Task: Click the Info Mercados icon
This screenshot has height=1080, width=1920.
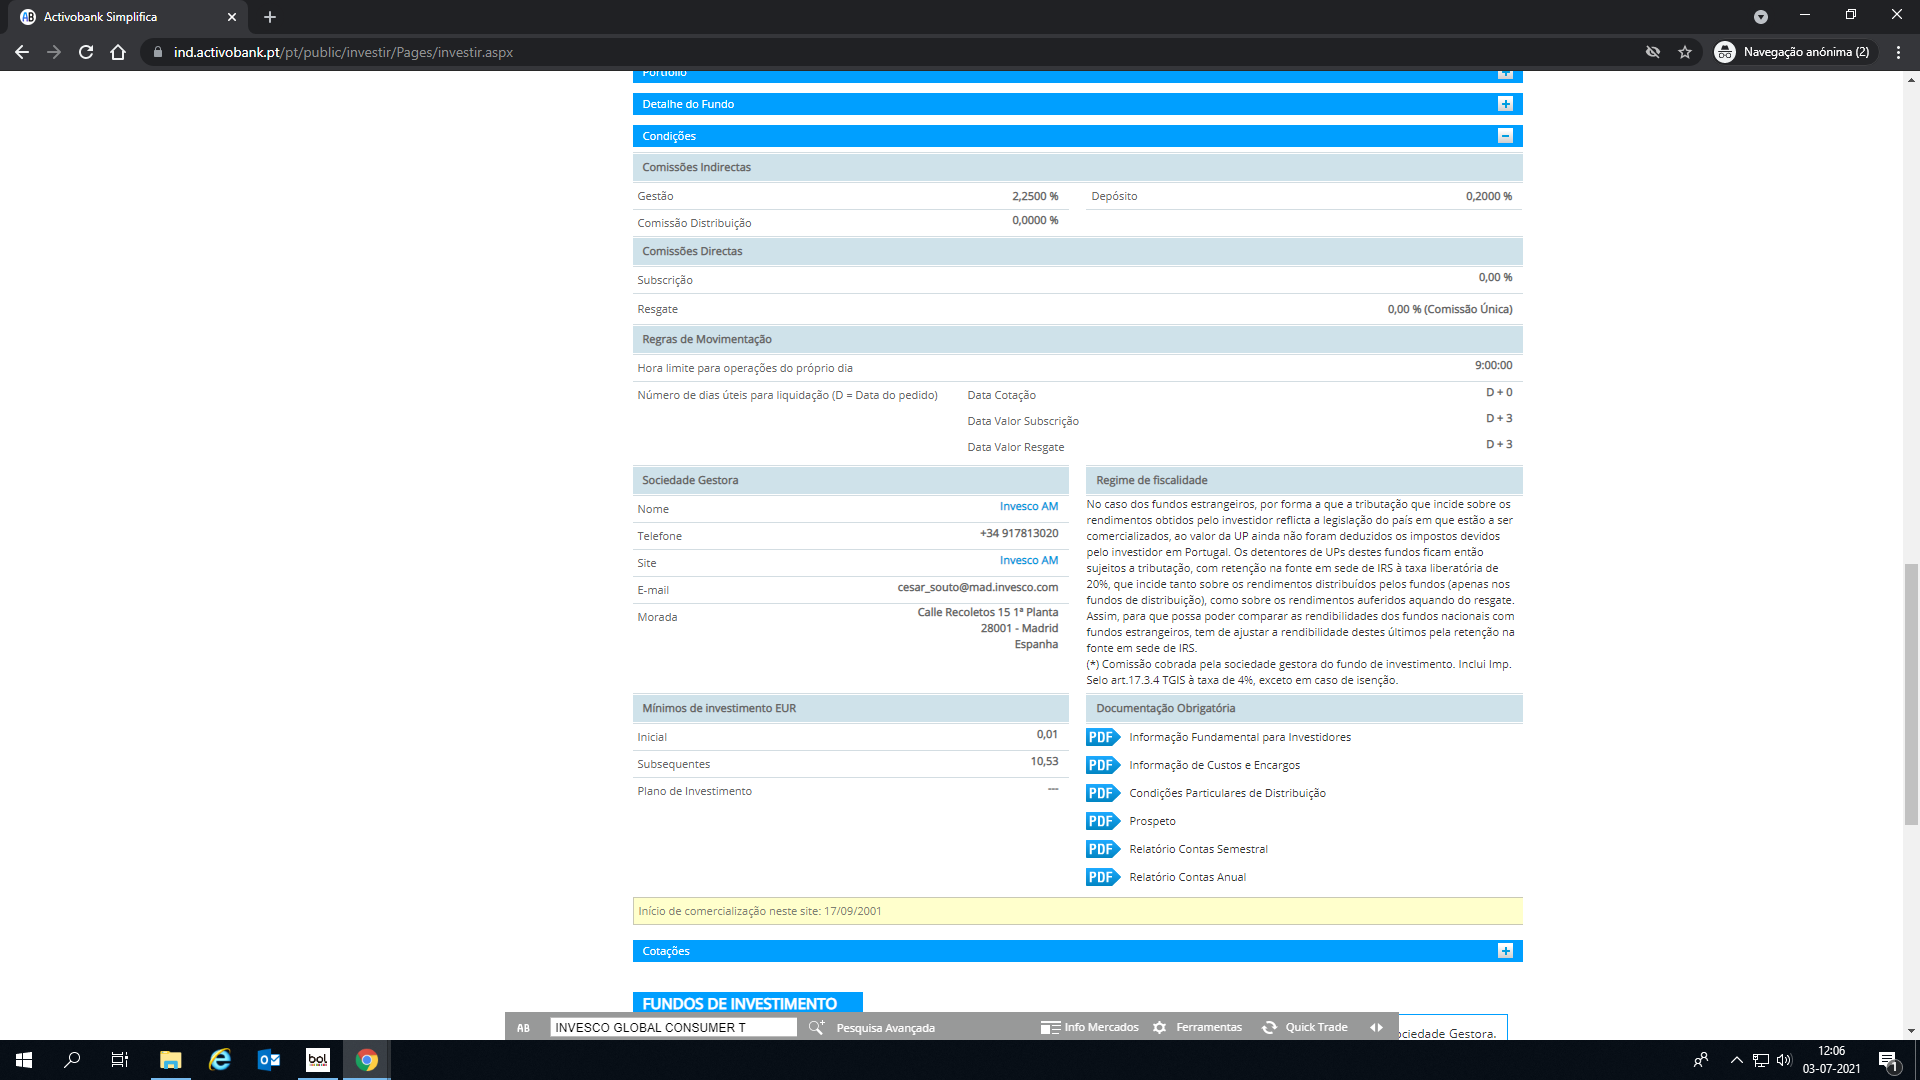Action: [x=1050, y=1027]
